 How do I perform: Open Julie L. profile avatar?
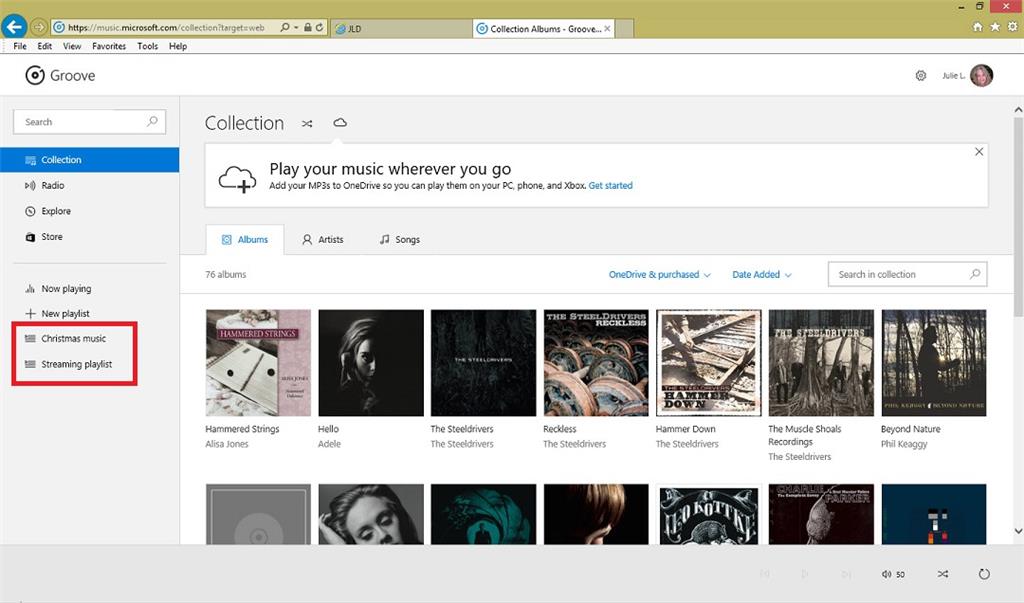(982, 76)
